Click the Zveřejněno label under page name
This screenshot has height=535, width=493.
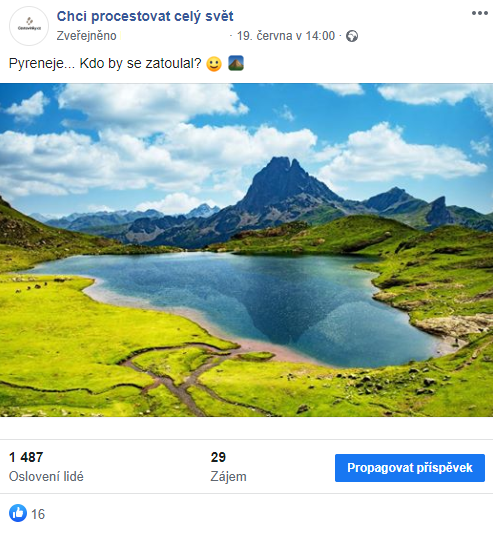(86, 36)
